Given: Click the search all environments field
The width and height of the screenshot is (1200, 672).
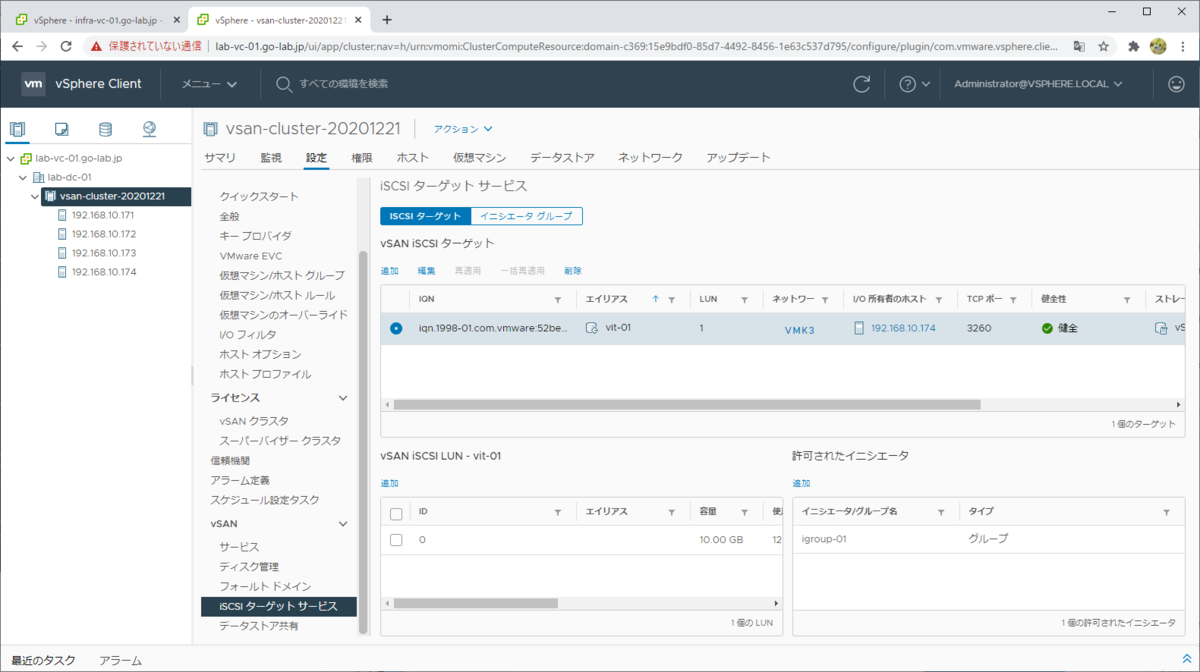Looking at the screenshot, I should coord(344,84).
